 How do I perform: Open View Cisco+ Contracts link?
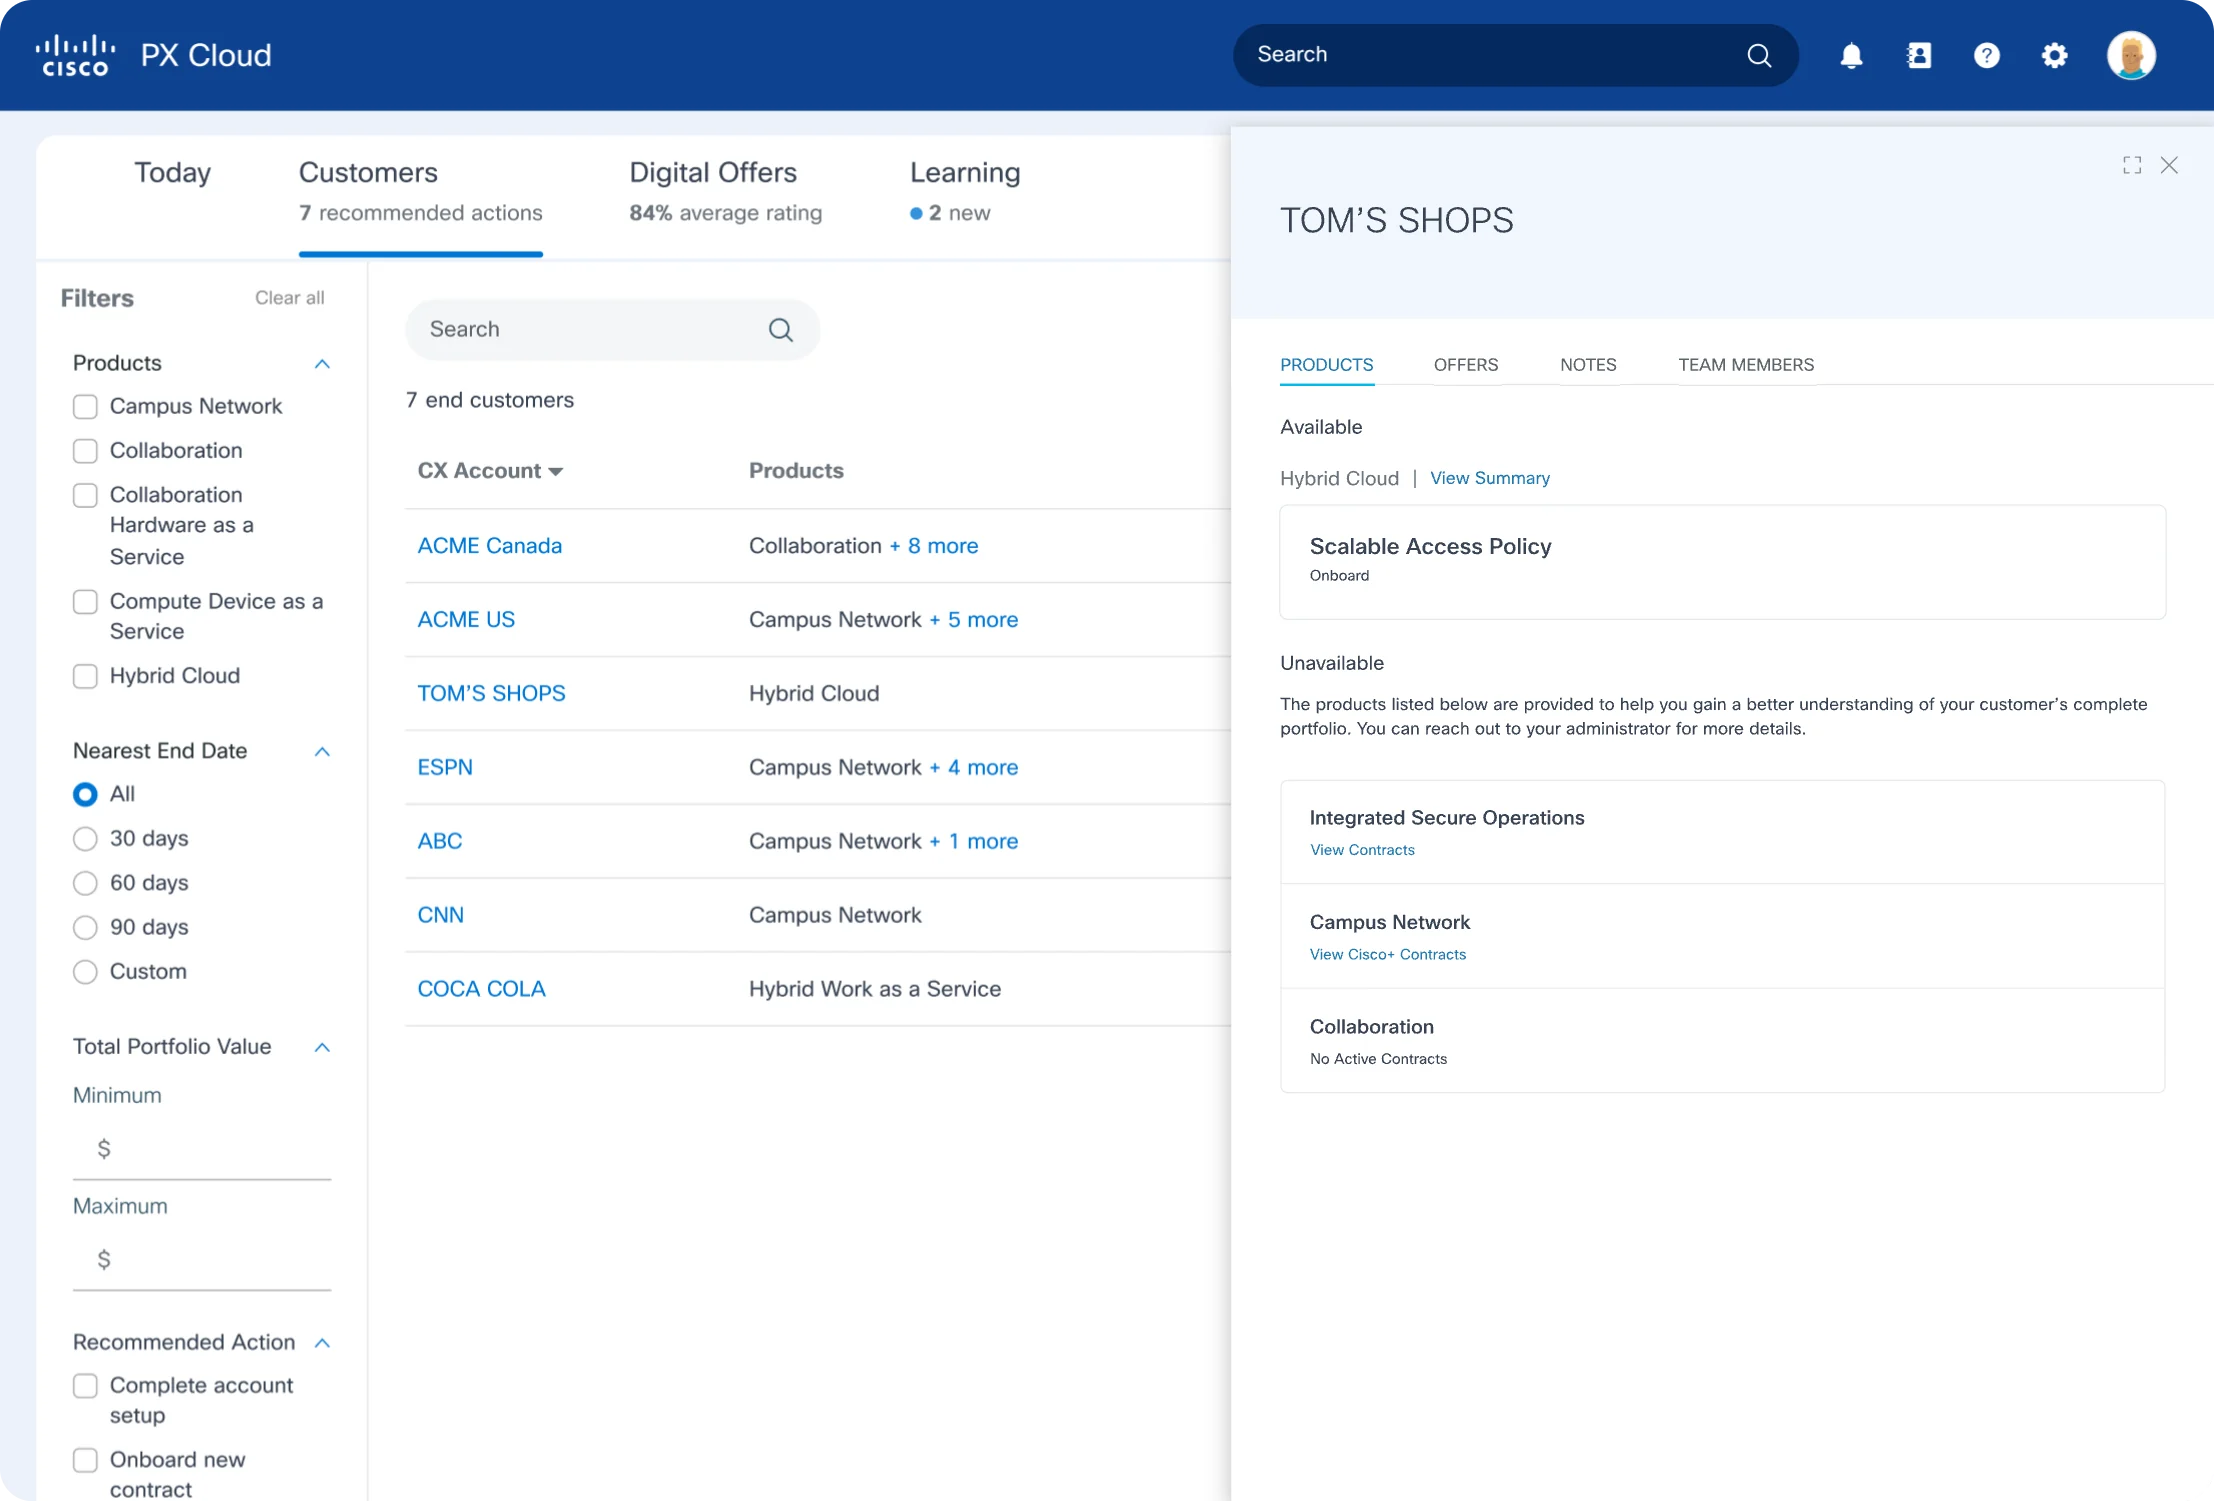point(1388,954)
